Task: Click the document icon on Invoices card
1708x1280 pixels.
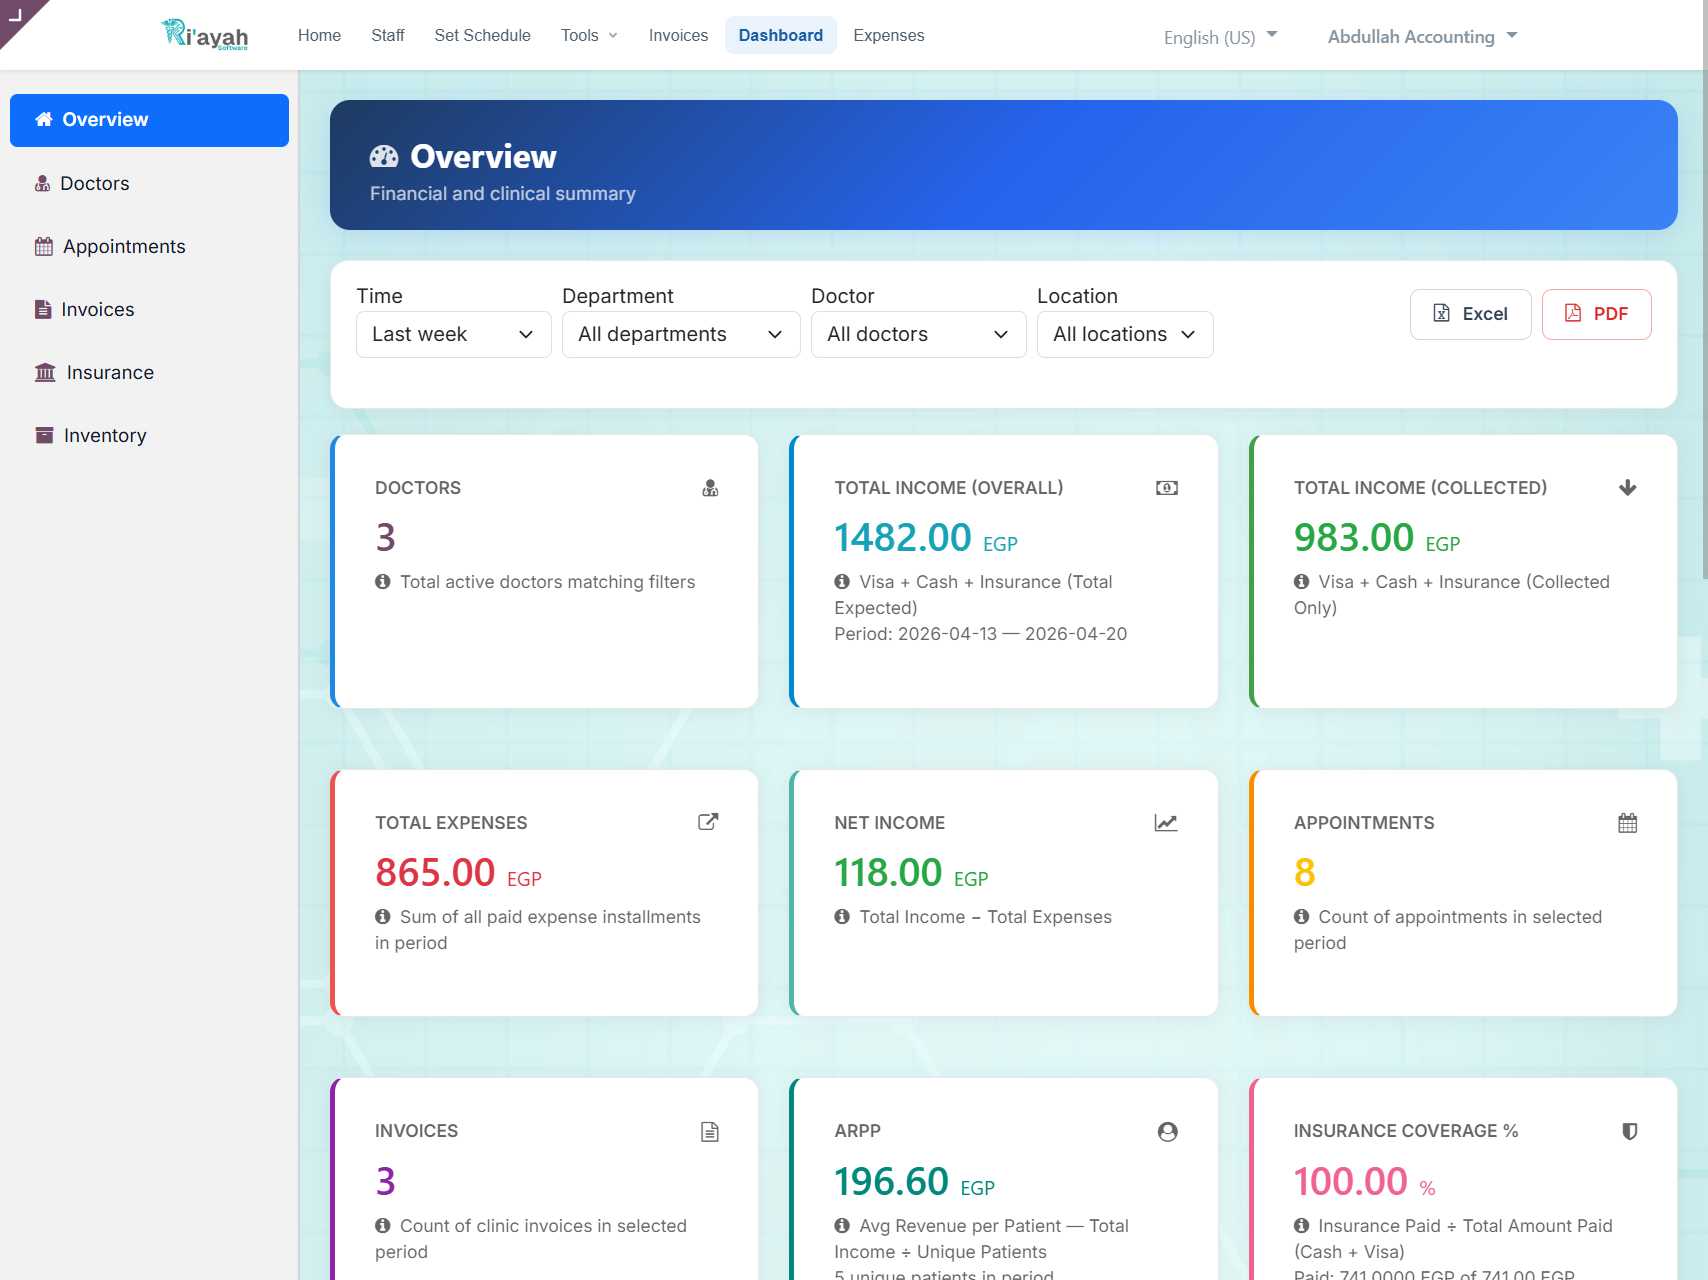Action: (710, 1132)
